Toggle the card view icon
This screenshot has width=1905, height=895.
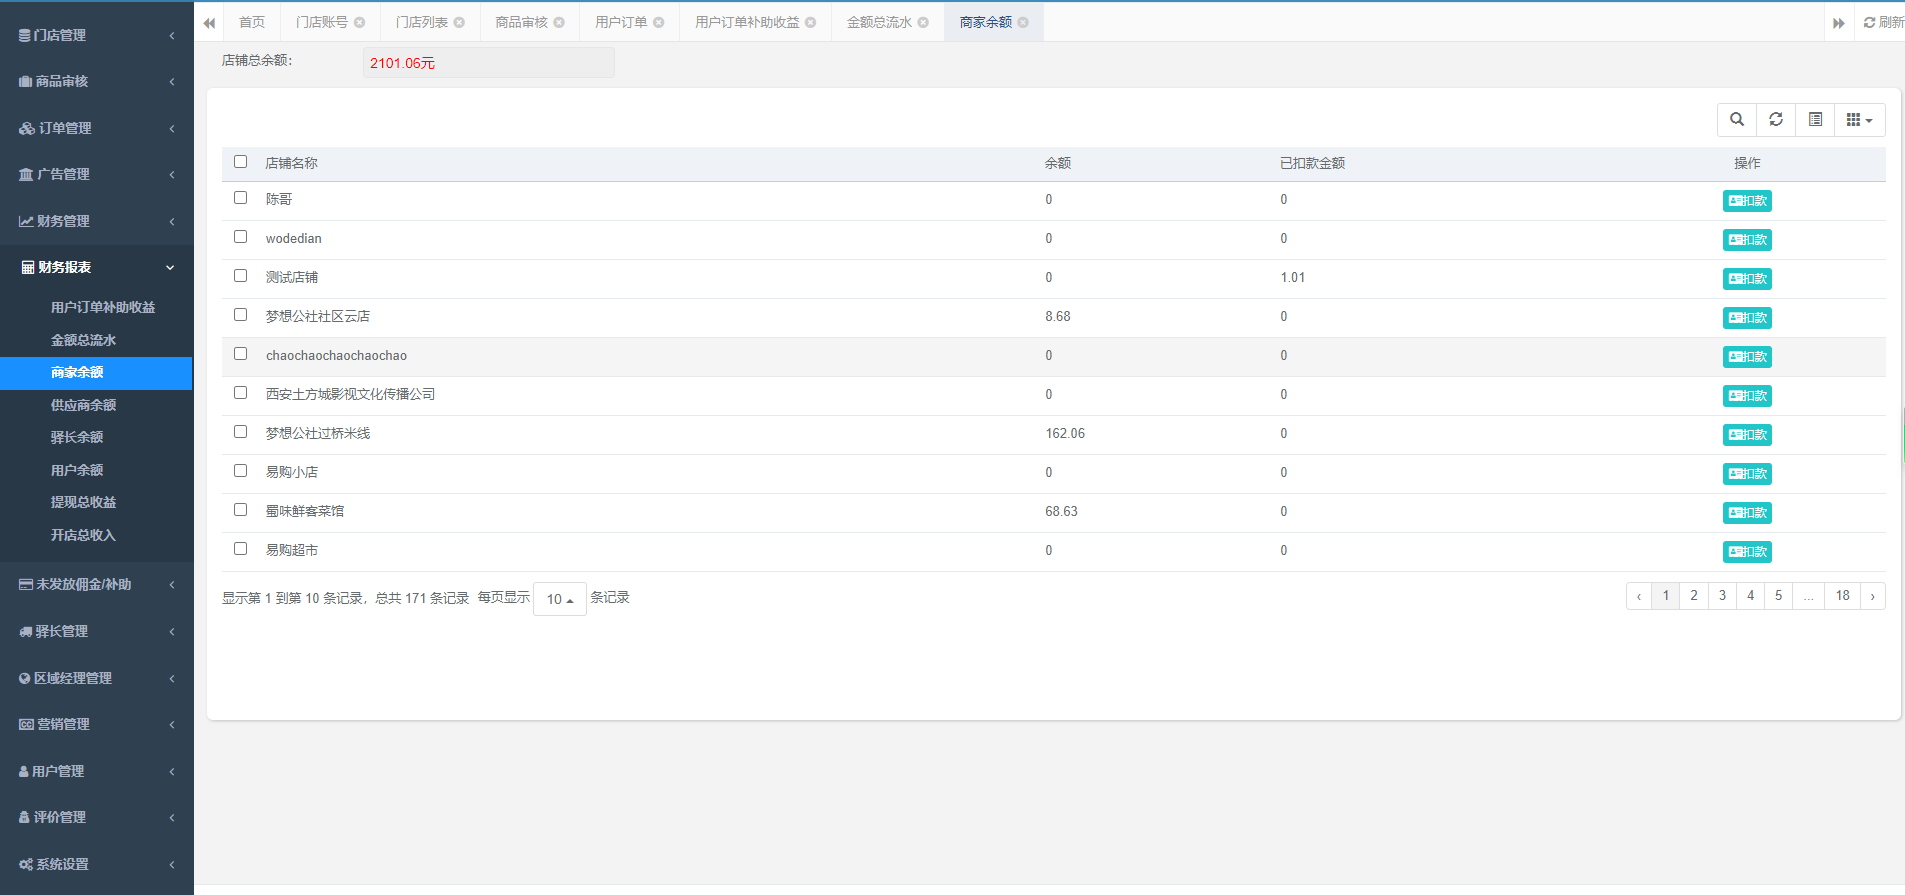[1815, 120]
